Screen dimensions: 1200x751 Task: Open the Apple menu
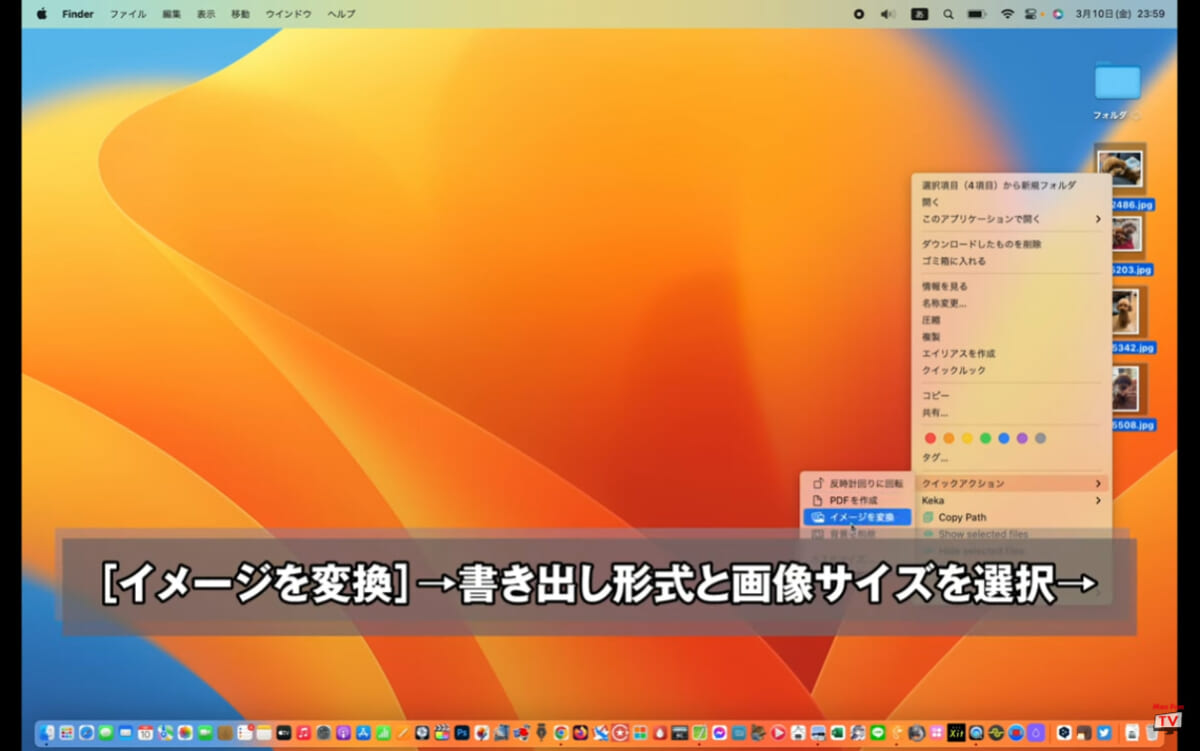pyautogui.click(x=42, y=14)
